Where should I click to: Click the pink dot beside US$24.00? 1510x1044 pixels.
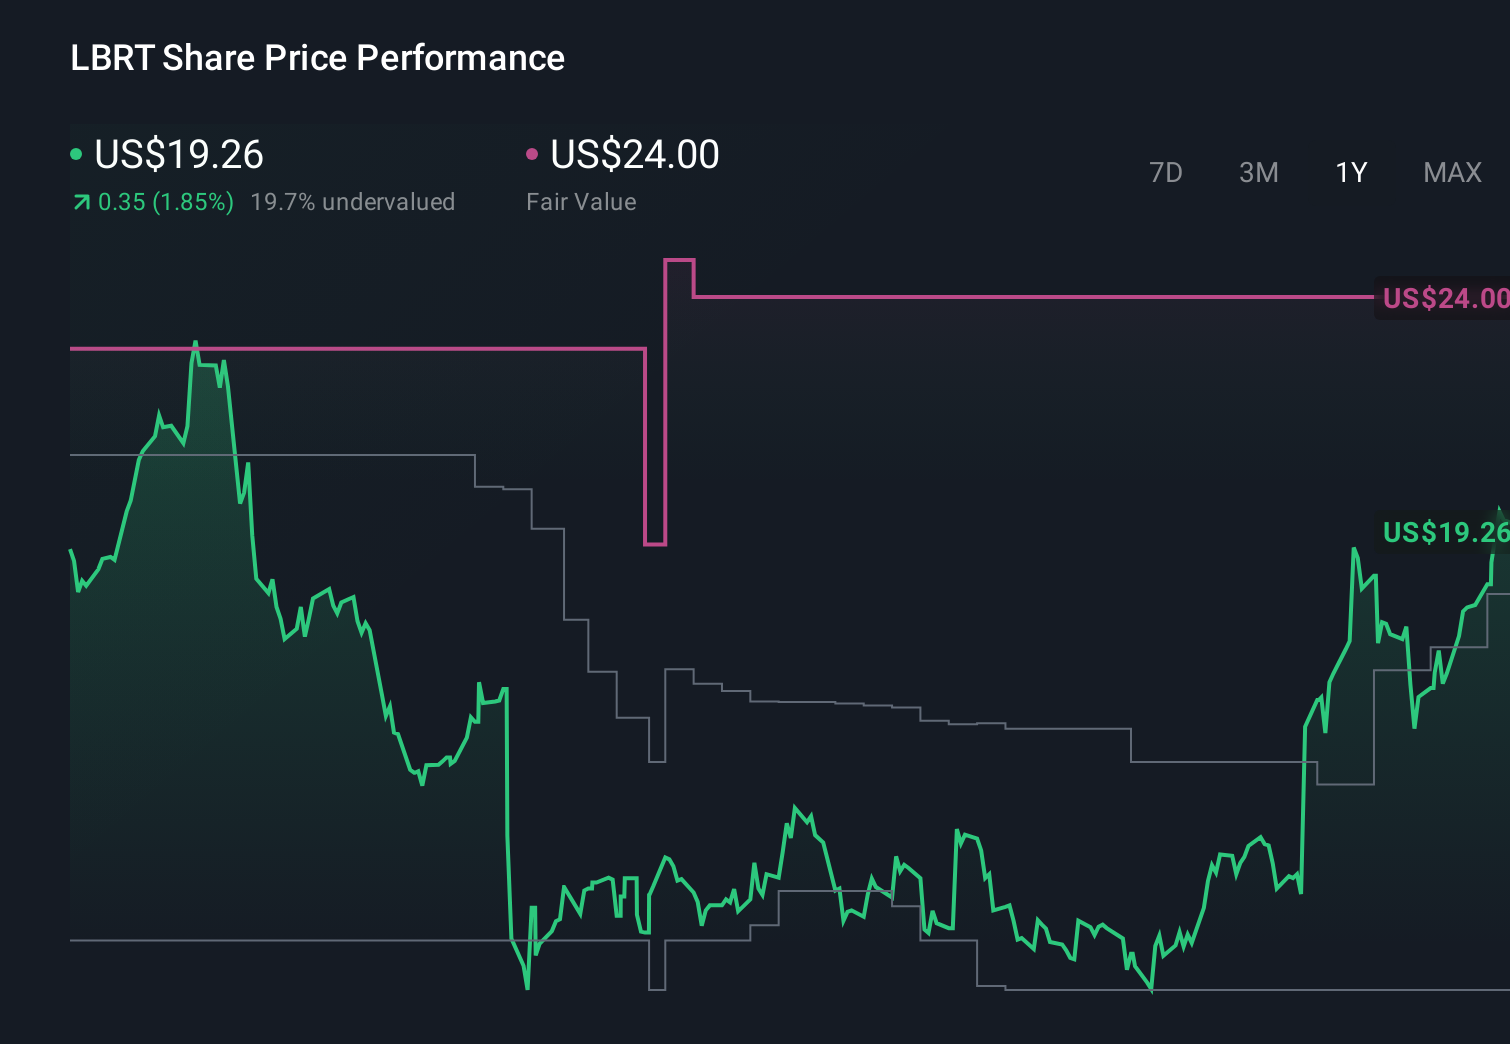pyautogui.click(x=533, y=153)
